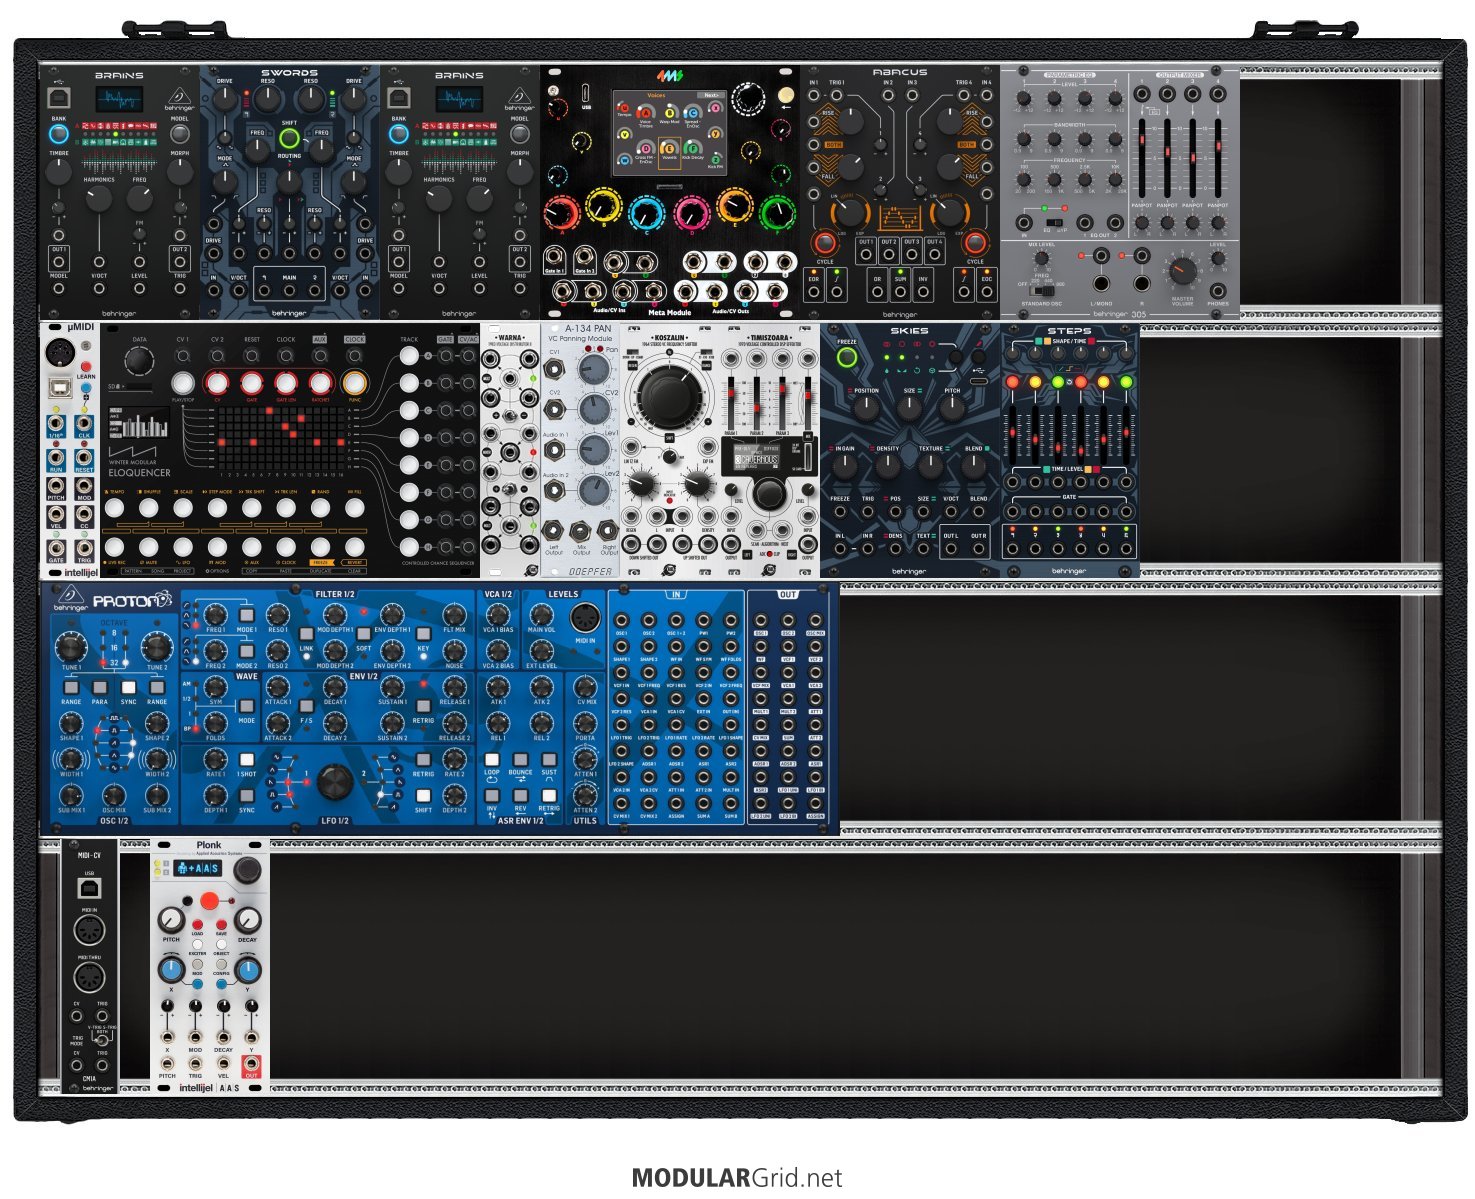The width and height of the screenshot is (1475, 1199).
Task: Hit the red LEARN button on µMIDI
Action: [x=85, y=366]
